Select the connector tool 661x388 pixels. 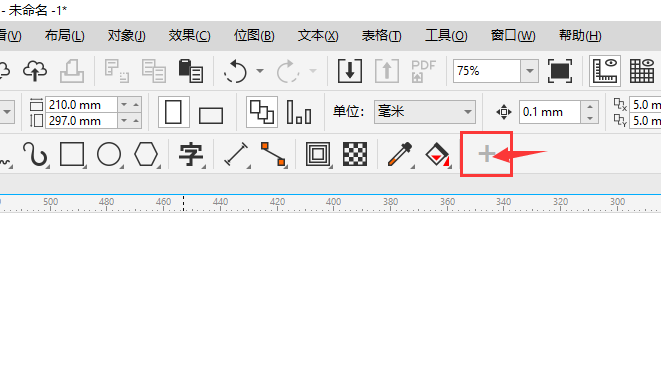pyautogui.click(x=273, y=154)
